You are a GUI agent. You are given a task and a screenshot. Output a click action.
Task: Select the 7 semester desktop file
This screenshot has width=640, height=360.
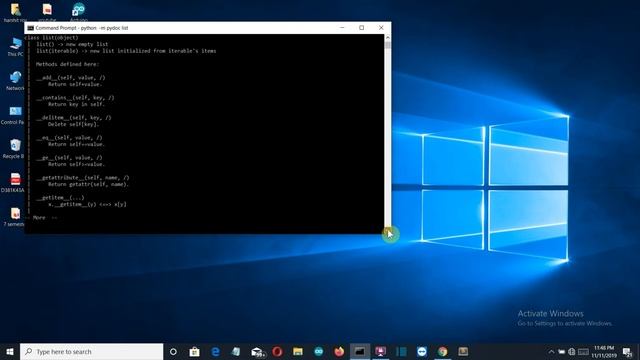pyautogui.click(x=14, y=217)
